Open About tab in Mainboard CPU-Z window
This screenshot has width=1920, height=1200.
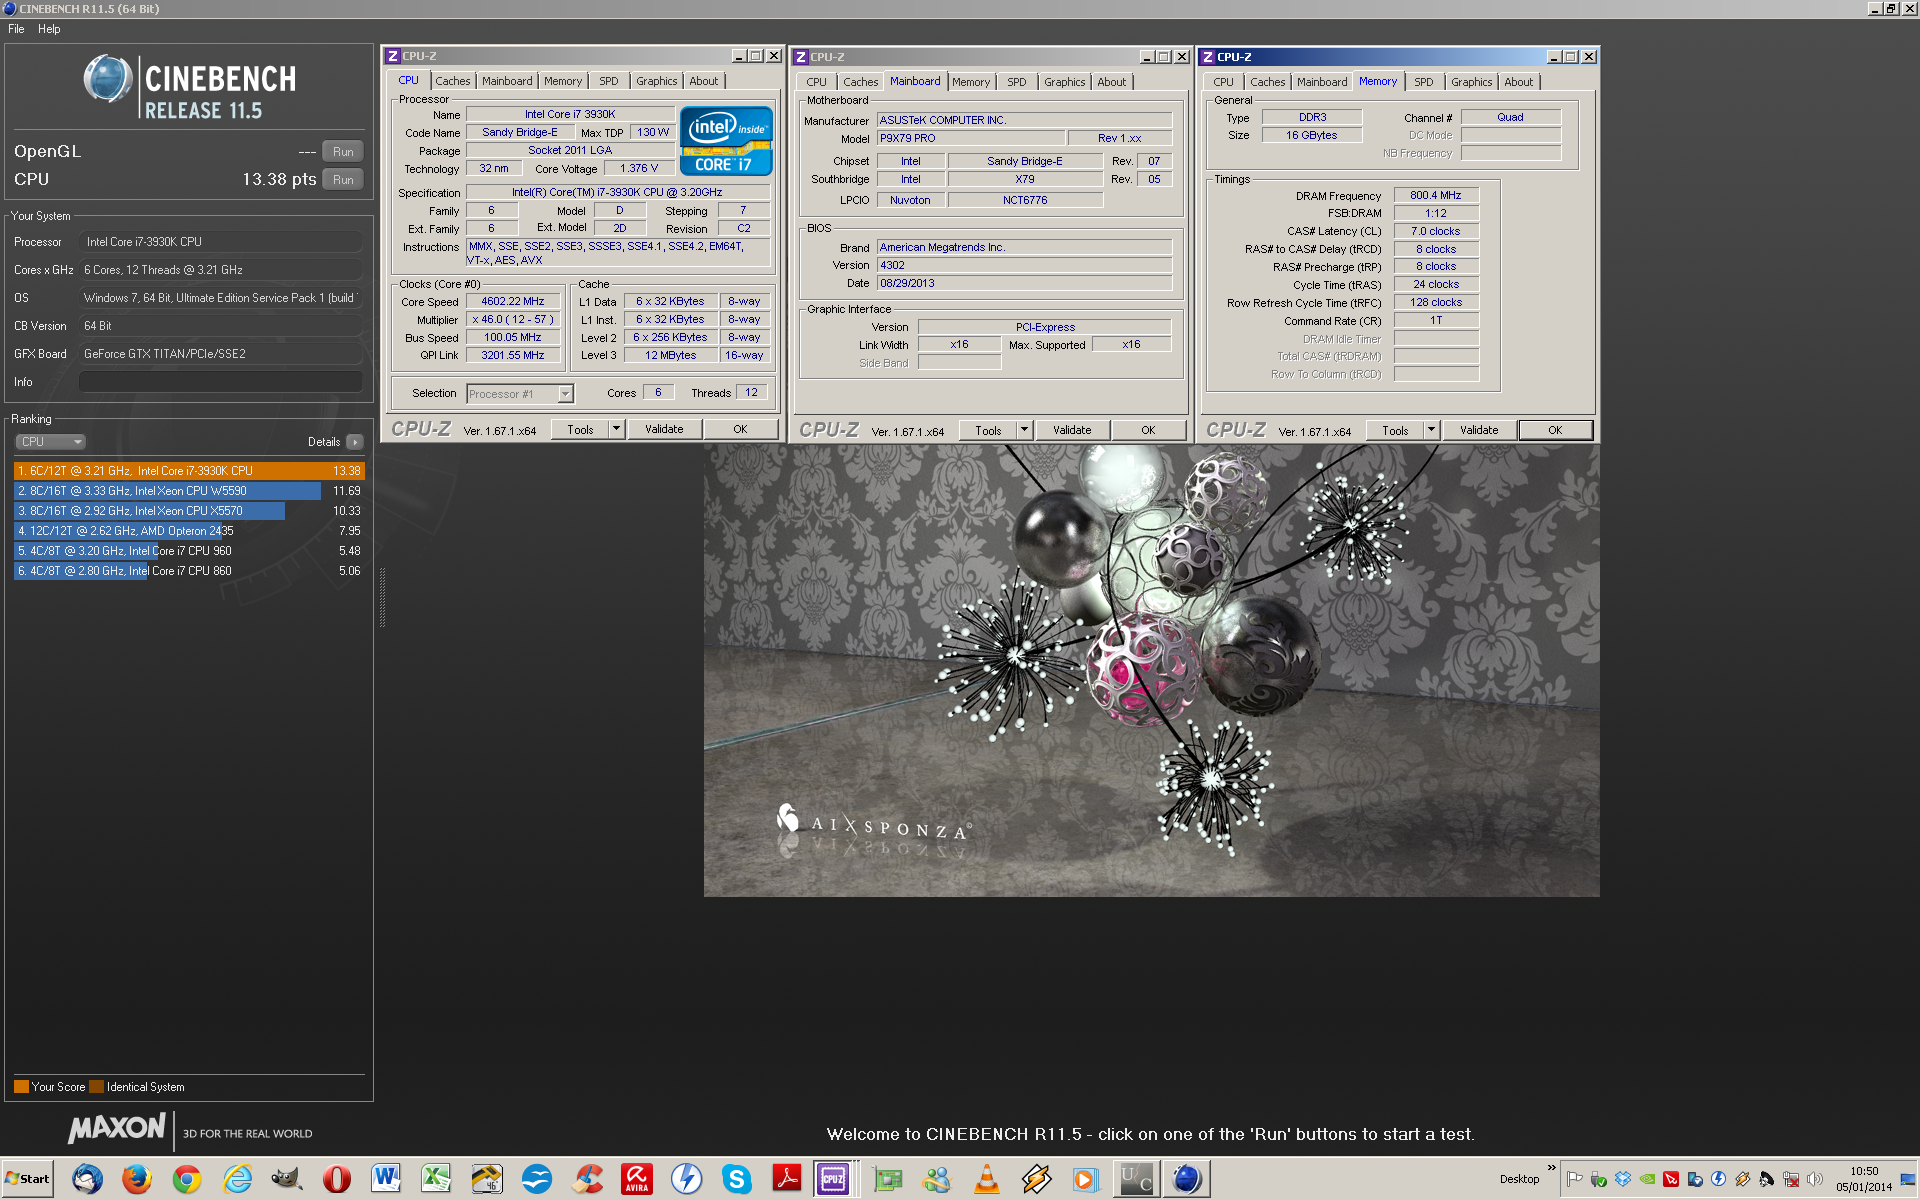point(1111,82)
